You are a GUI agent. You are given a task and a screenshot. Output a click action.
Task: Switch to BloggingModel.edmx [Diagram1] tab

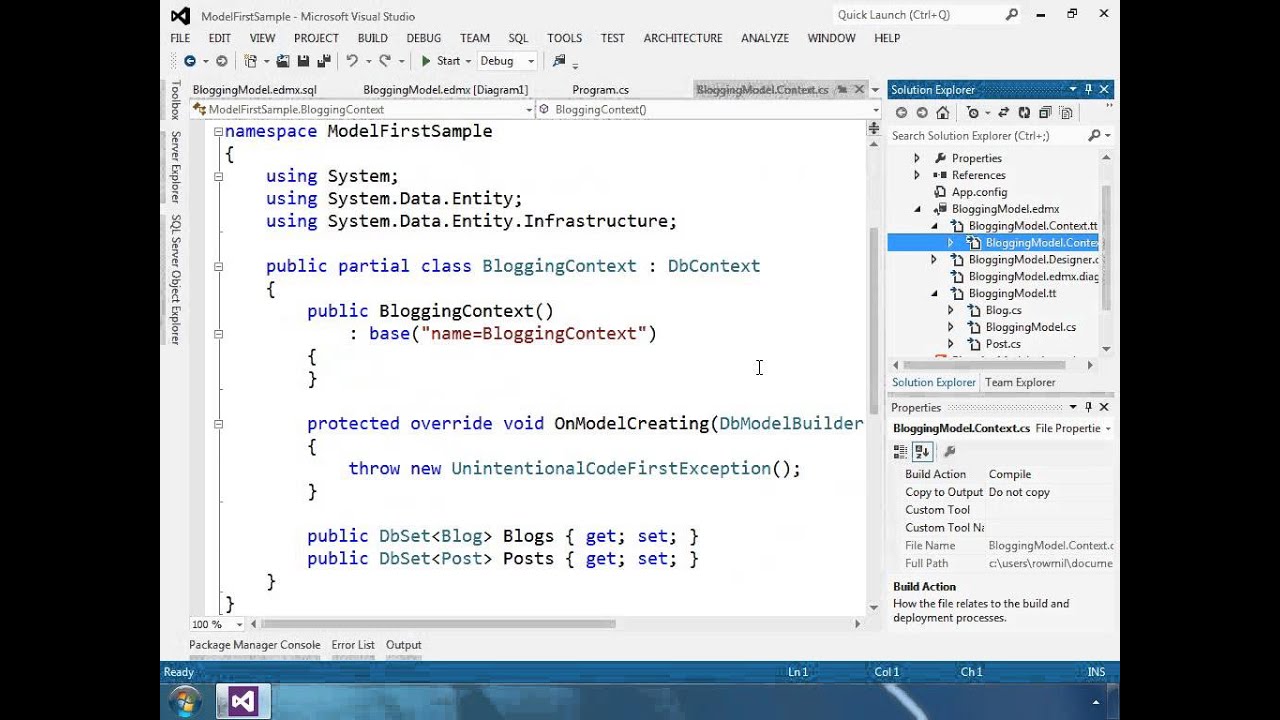click(x=445, y=90)
